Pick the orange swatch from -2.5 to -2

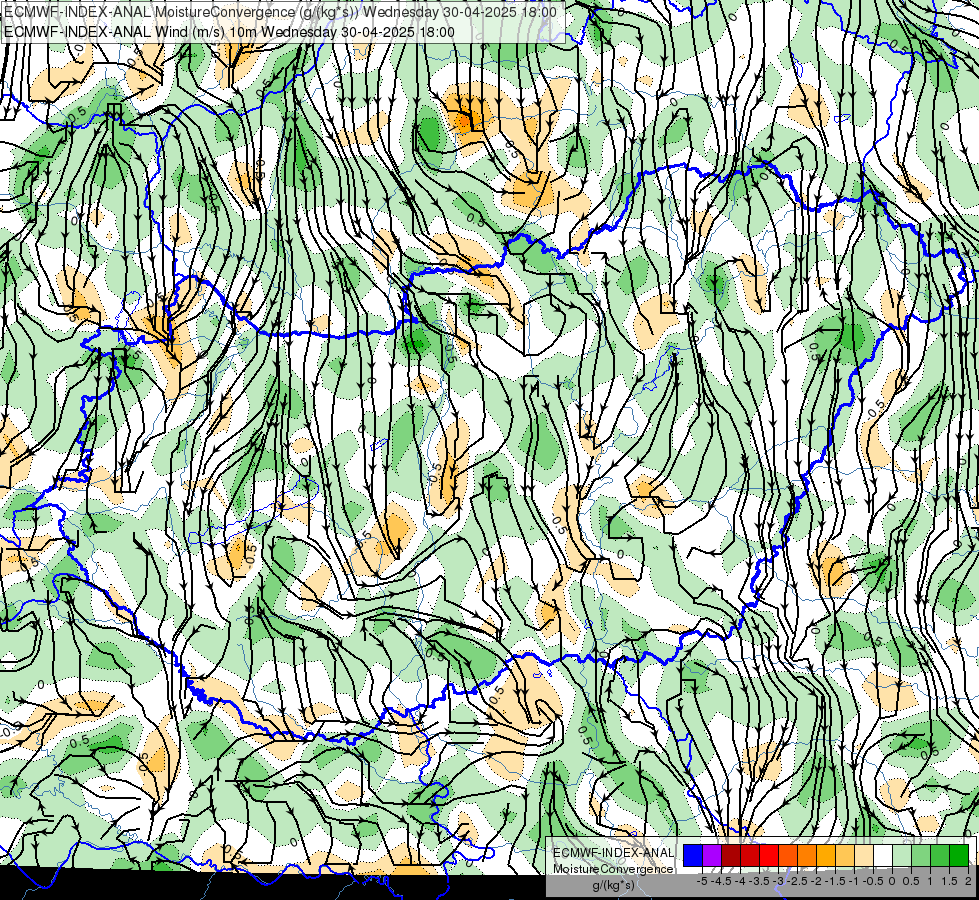[807, 856]
